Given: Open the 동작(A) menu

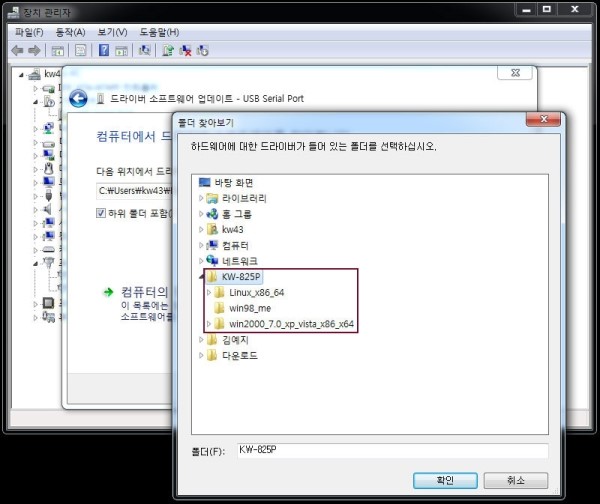Looking at the screenshot, I should pyautogui.click(x=70, y=32).
